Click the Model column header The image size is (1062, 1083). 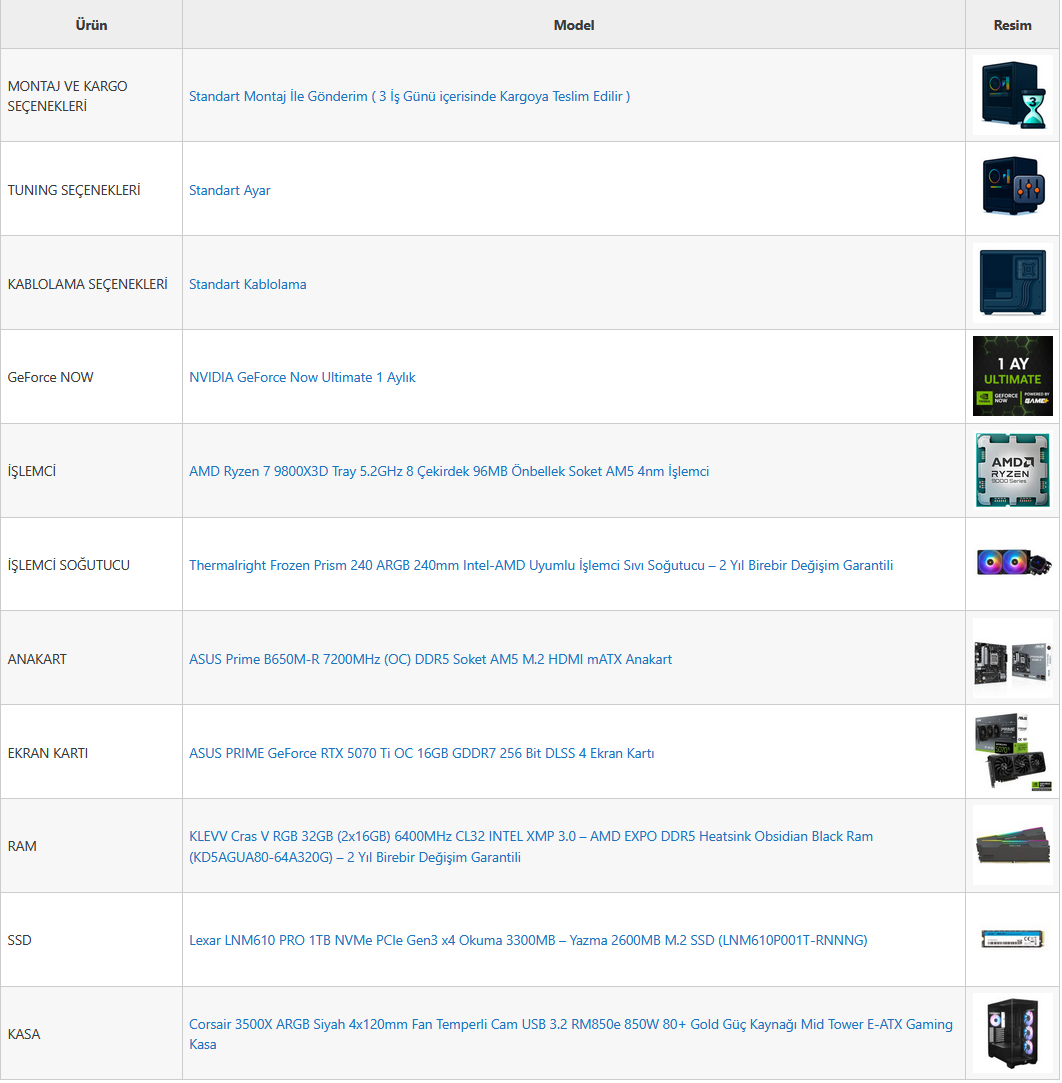(574, 25)
